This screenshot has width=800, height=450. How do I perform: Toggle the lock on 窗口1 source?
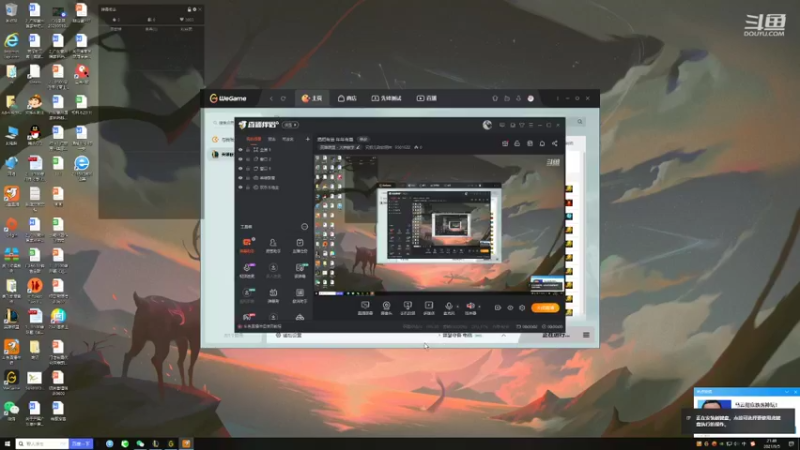(248, 168)
